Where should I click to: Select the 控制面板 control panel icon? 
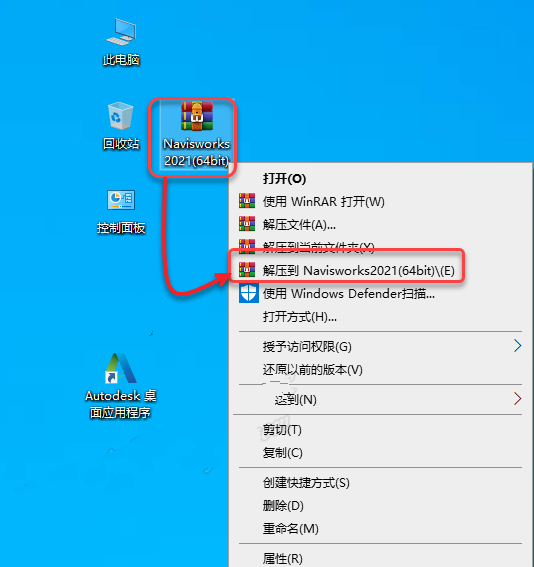(121, 212)
